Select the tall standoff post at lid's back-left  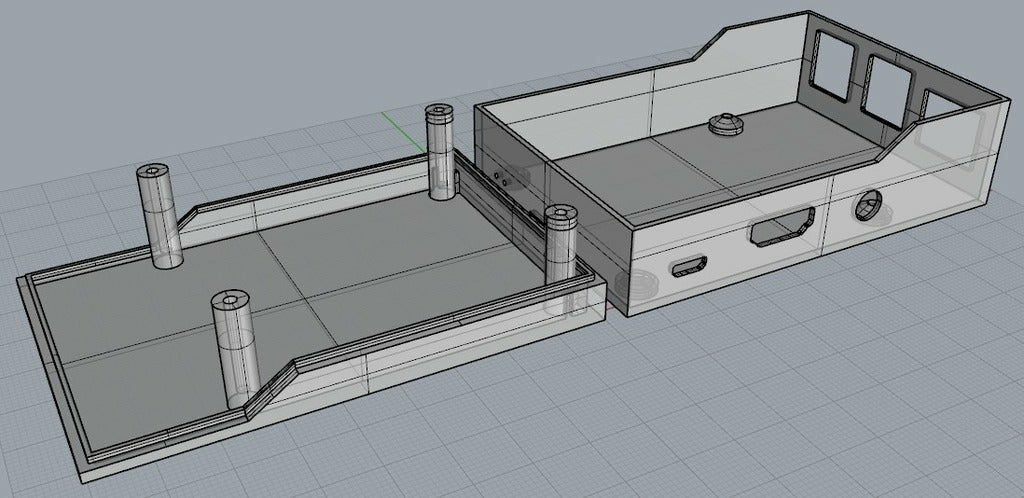159,215
